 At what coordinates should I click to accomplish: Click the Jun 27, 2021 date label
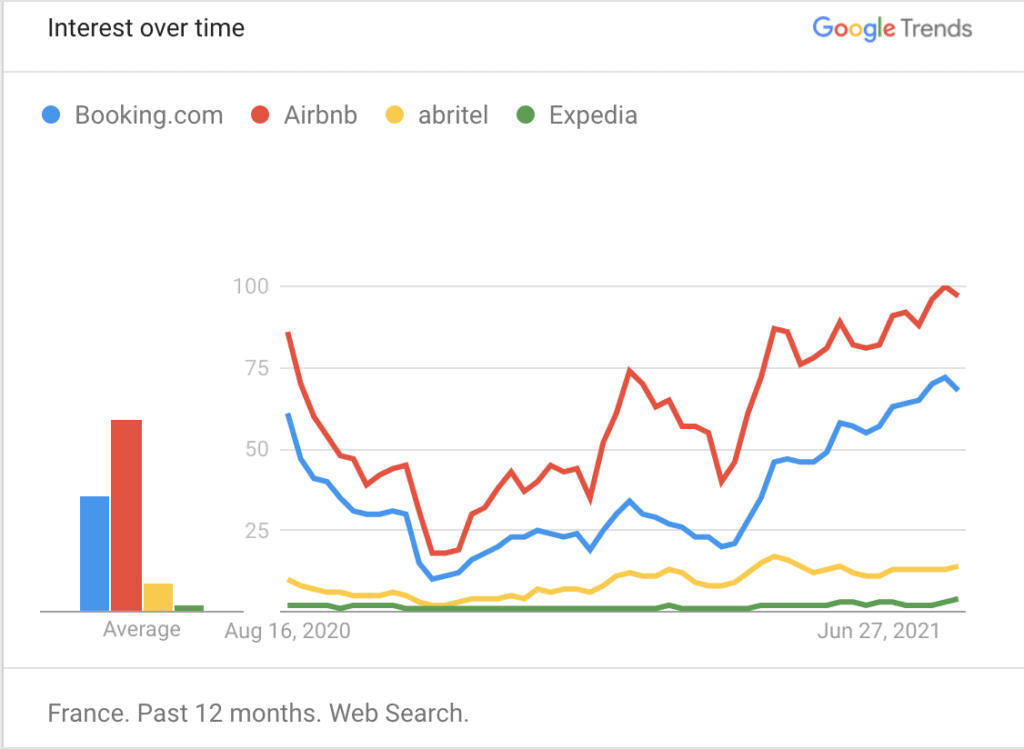tap(878, 631)
